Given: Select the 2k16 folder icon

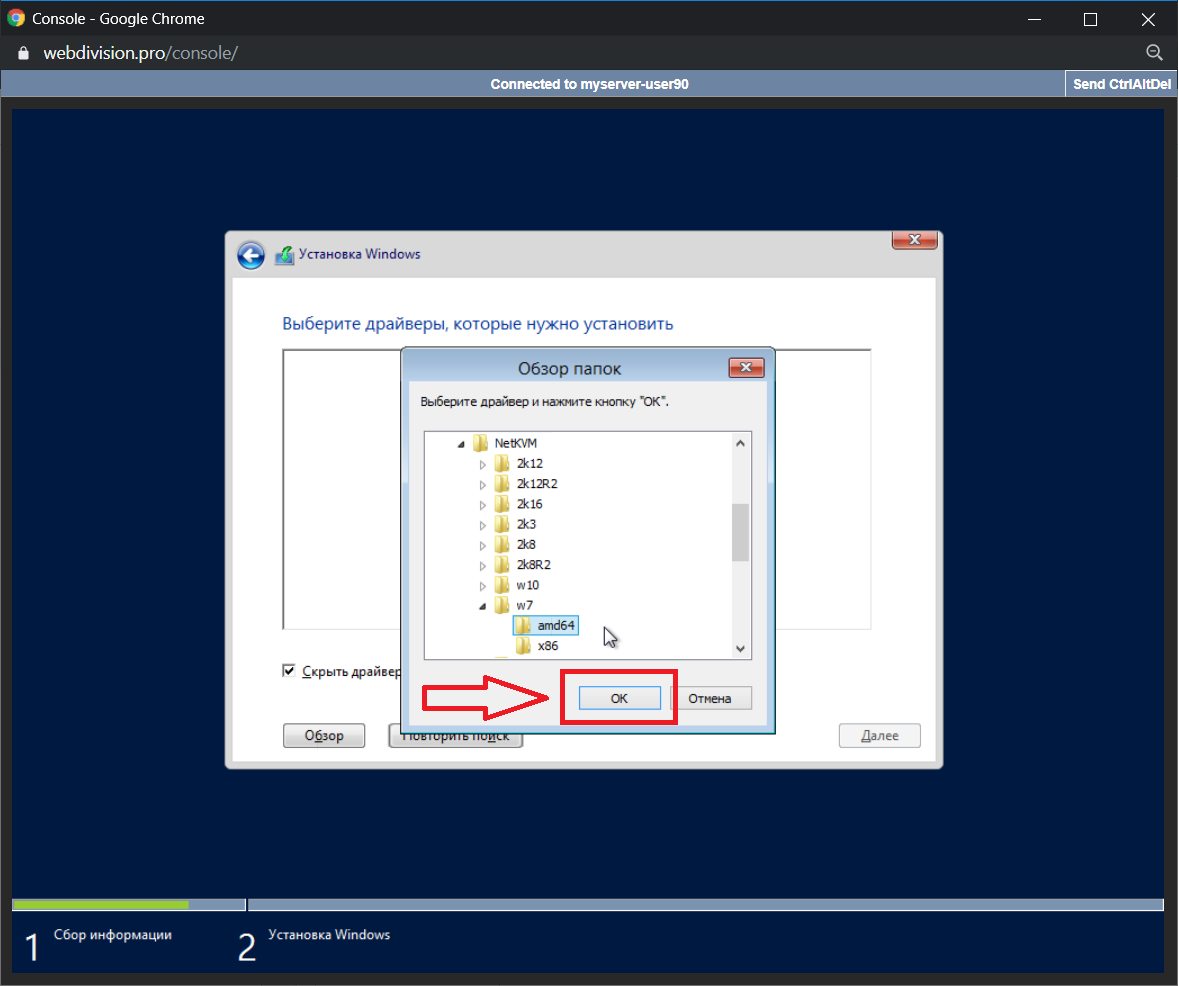Looking at the screenshot, I should (502, 504).
